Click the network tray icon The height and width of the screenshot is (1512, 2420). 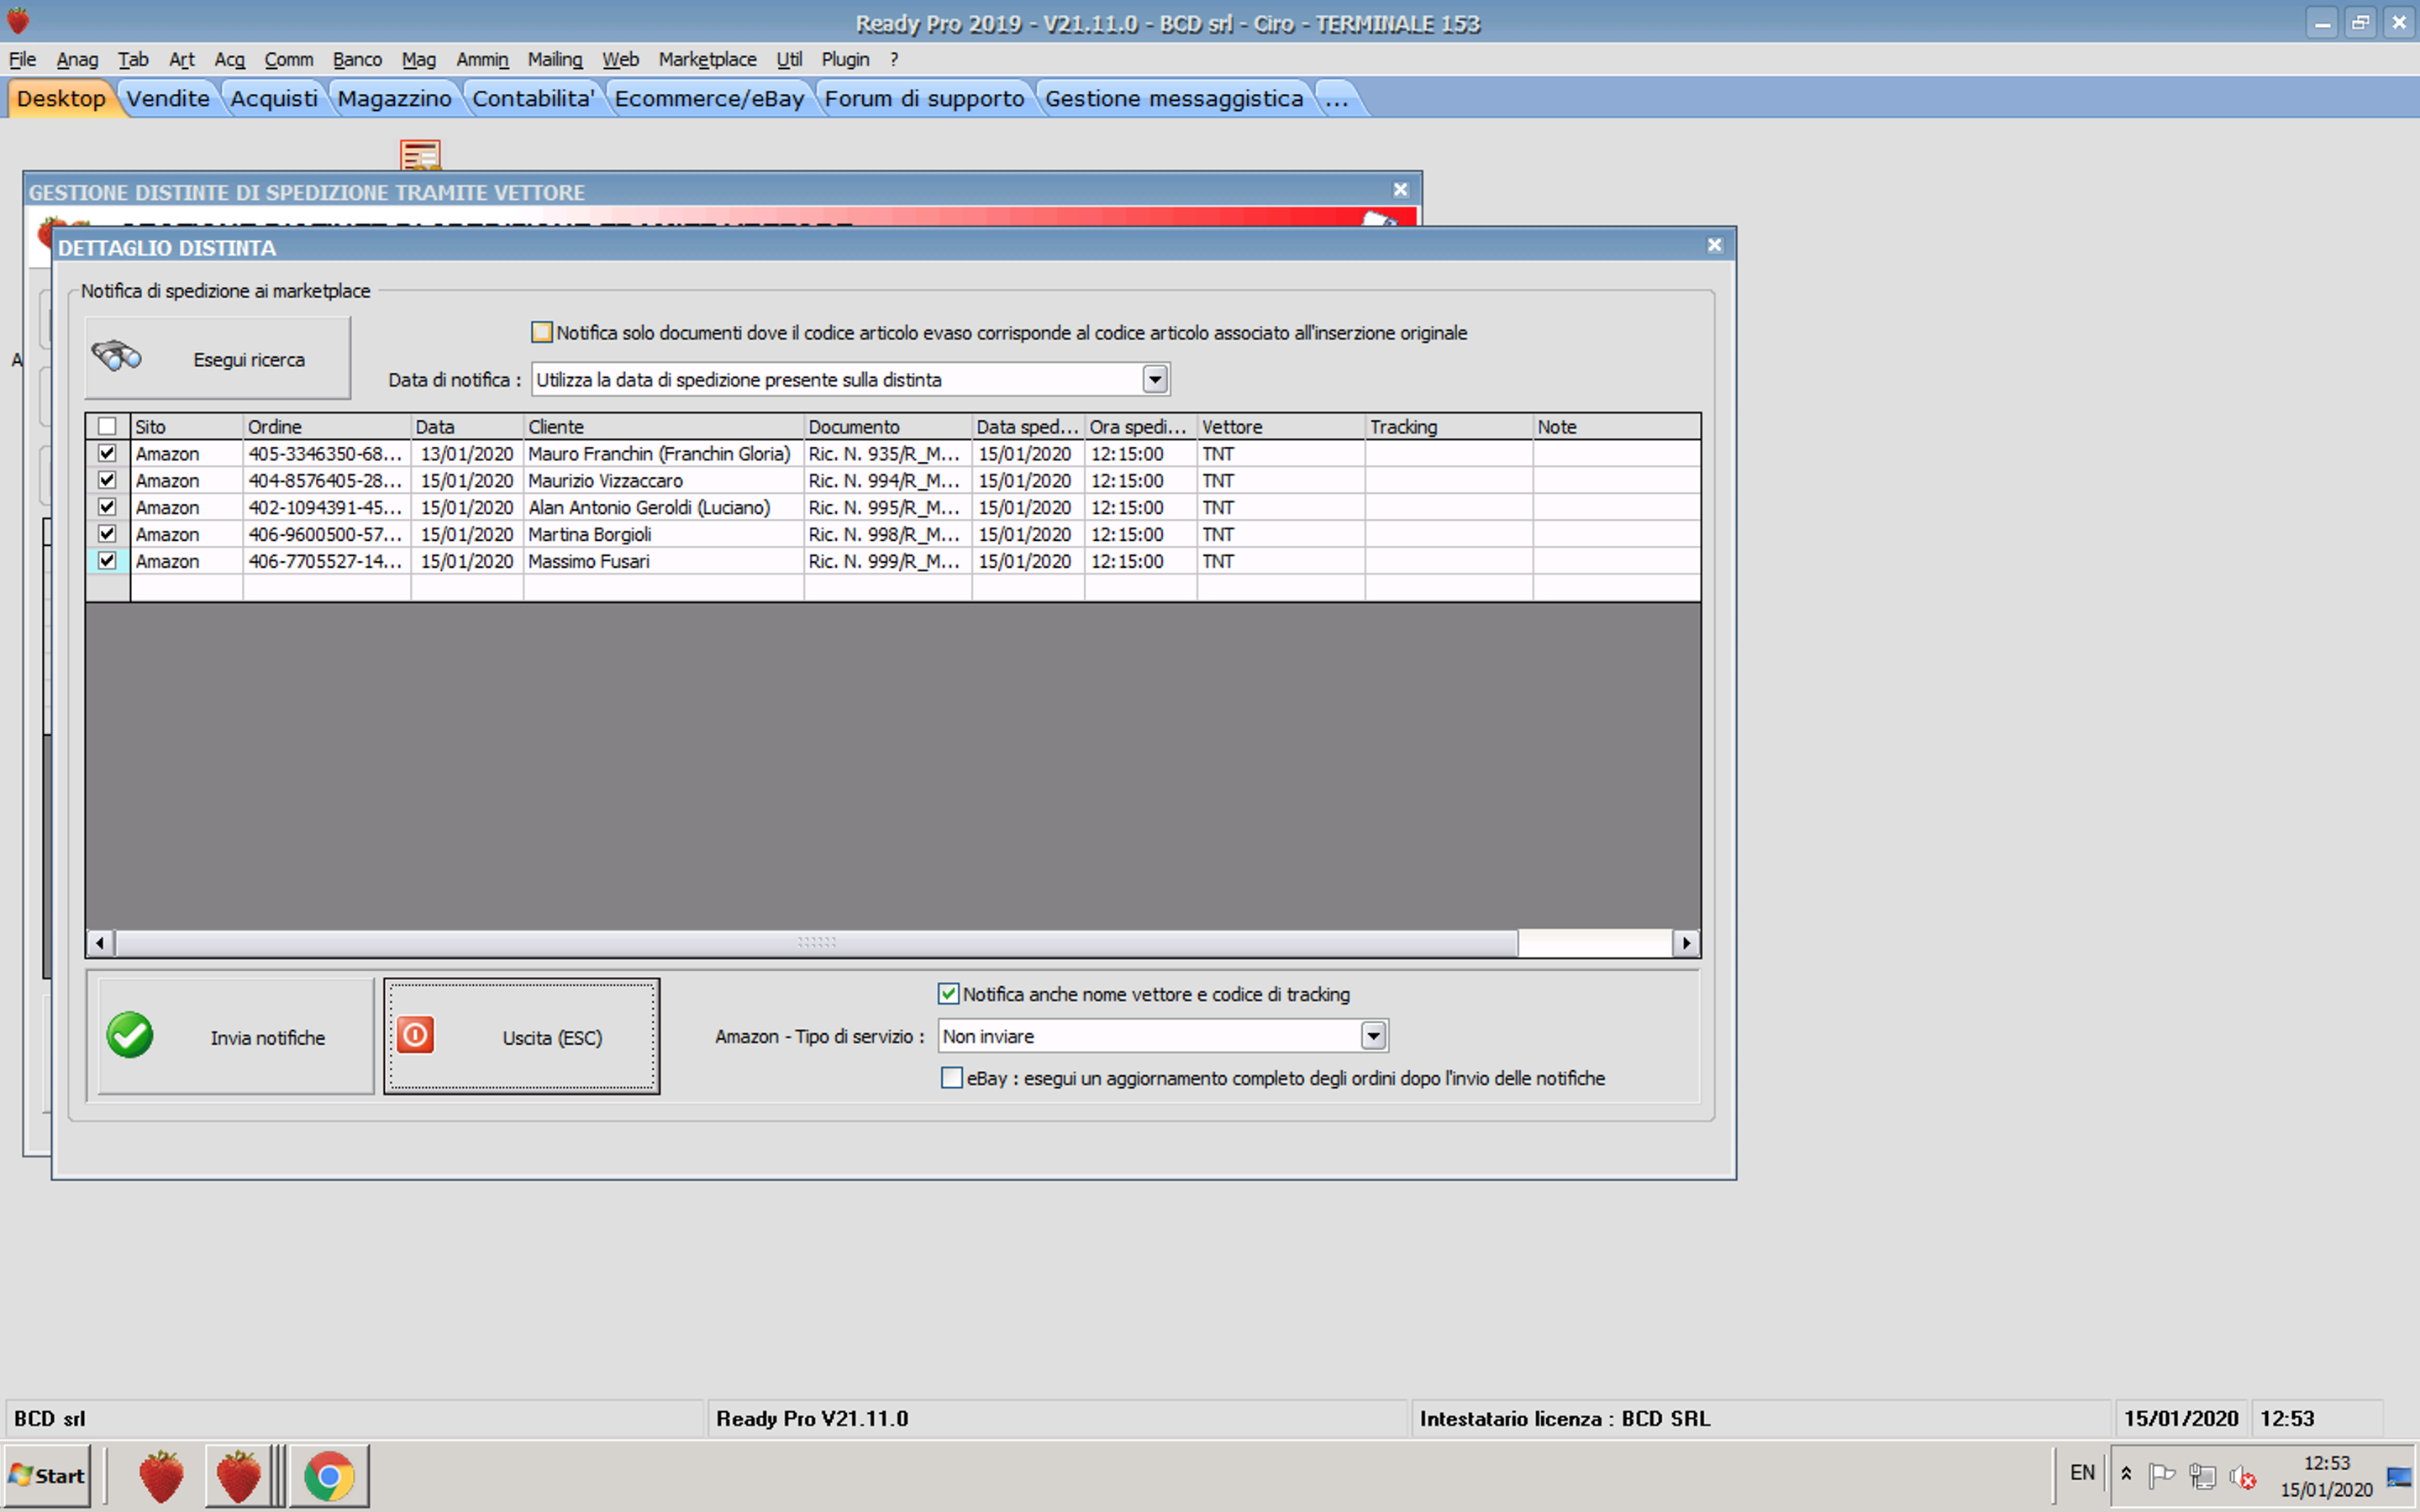pos(2202,1476)
